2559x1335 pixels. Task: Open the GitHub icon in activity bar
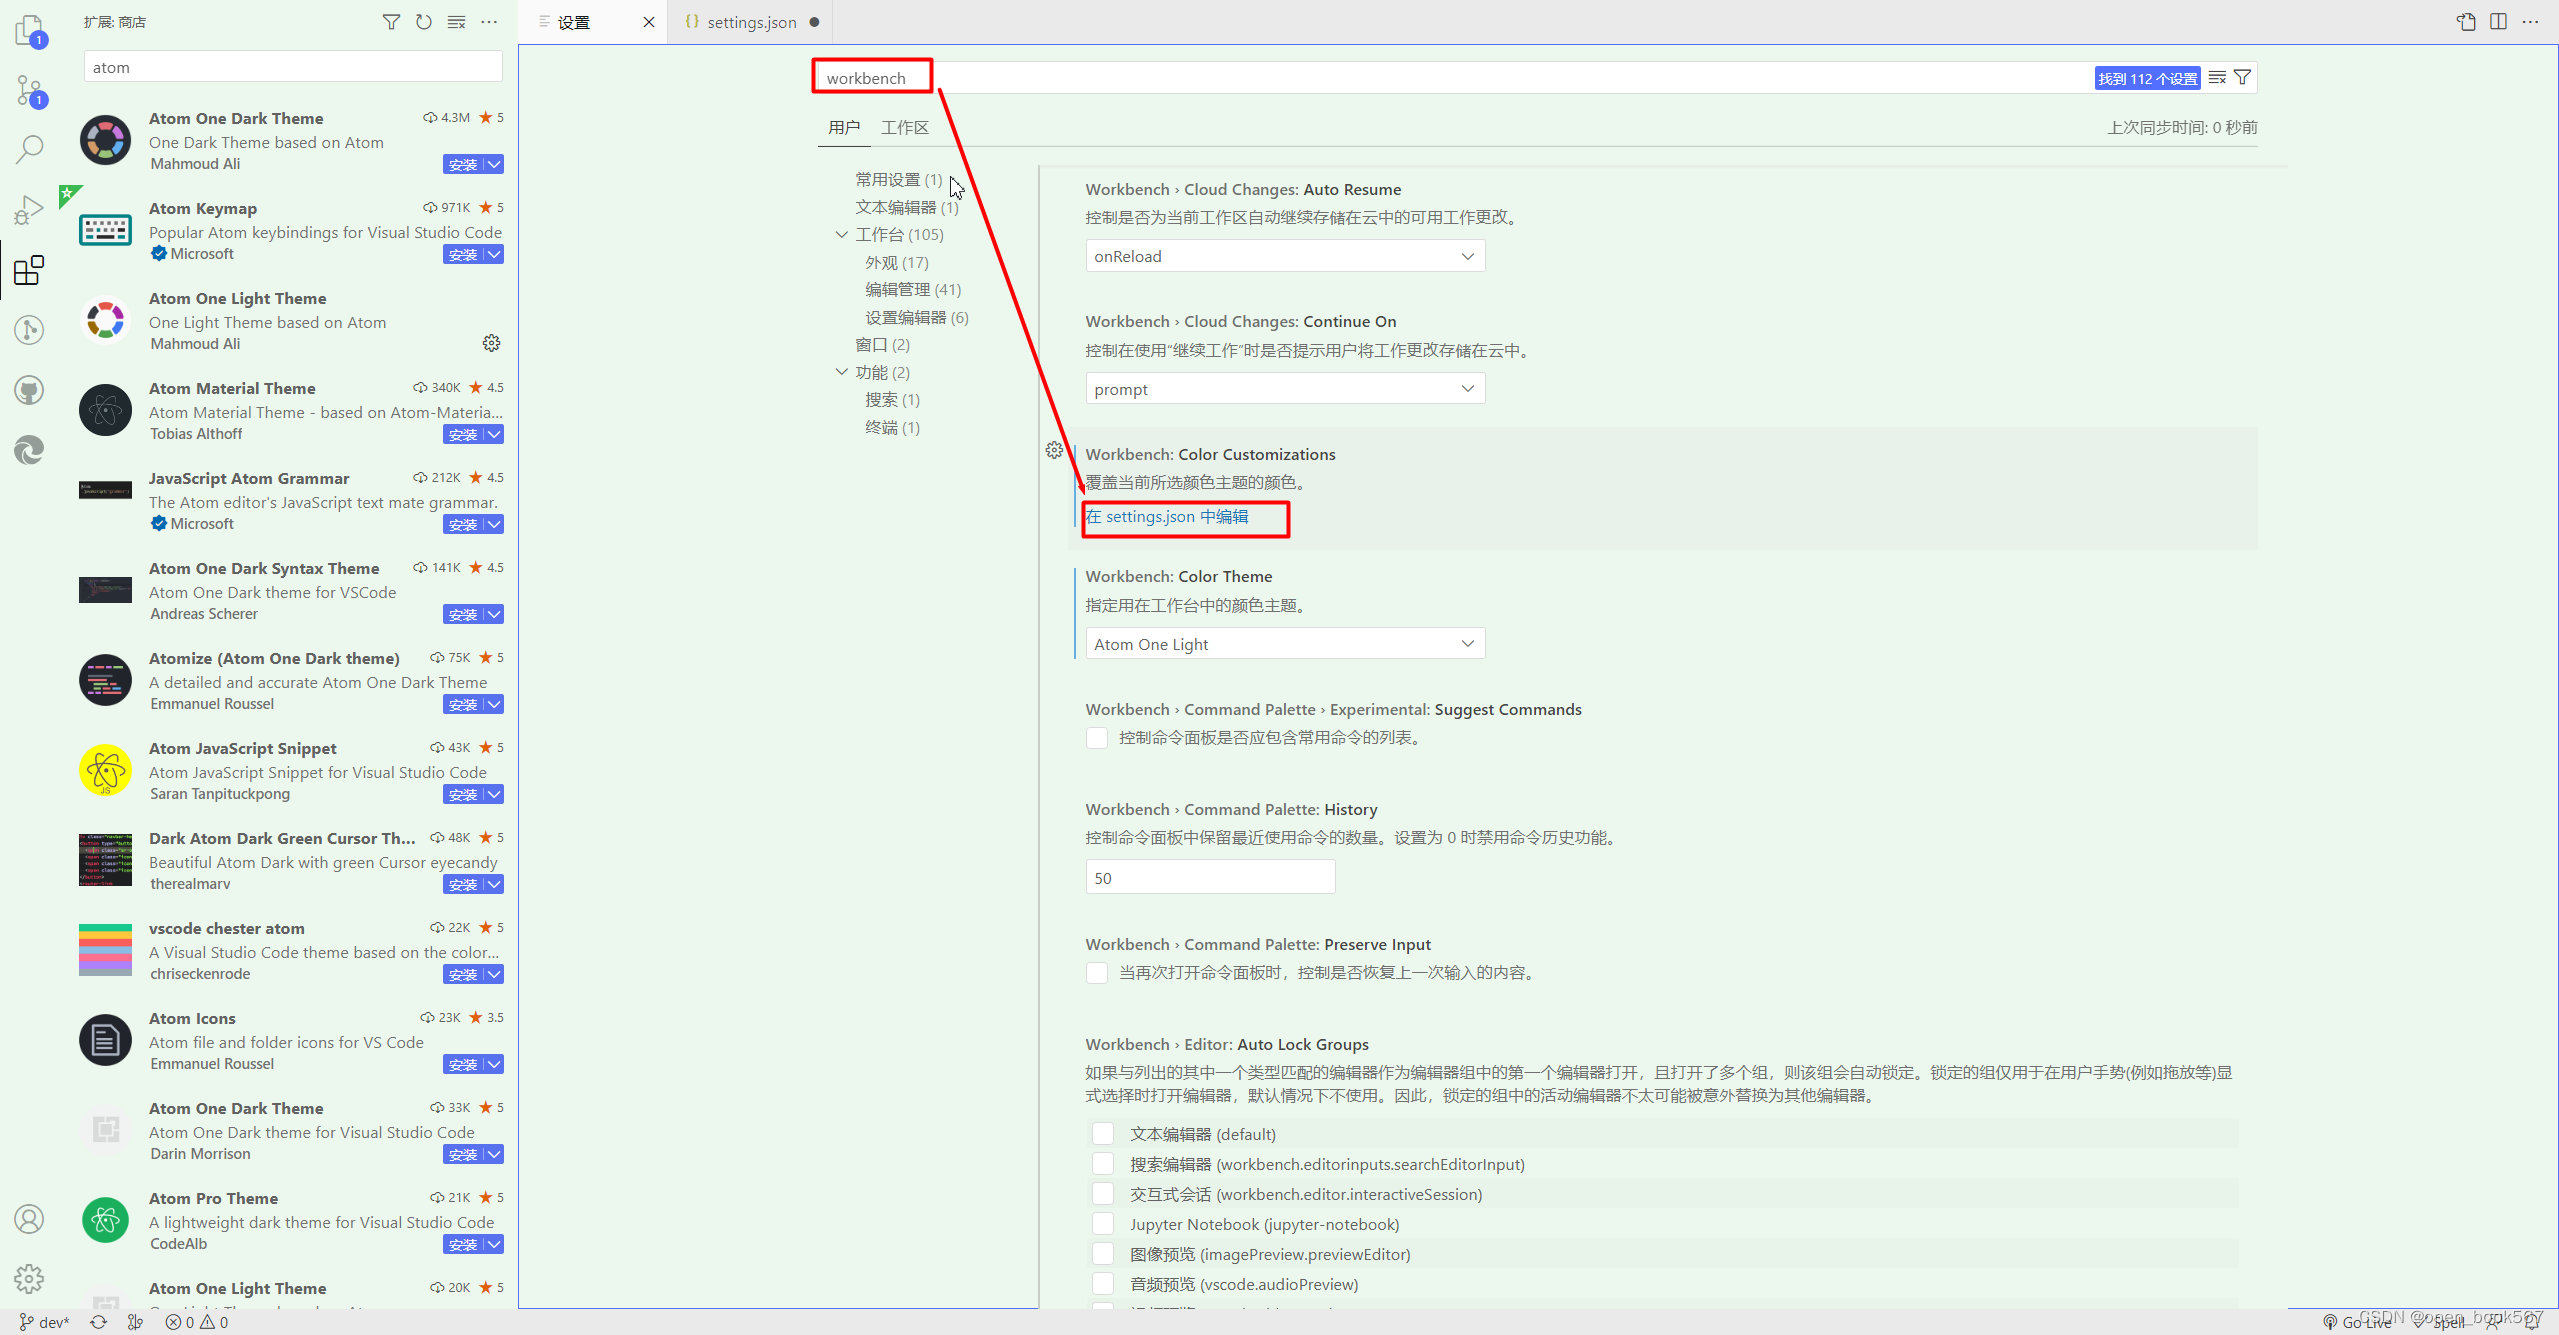[x=30, y=389]
